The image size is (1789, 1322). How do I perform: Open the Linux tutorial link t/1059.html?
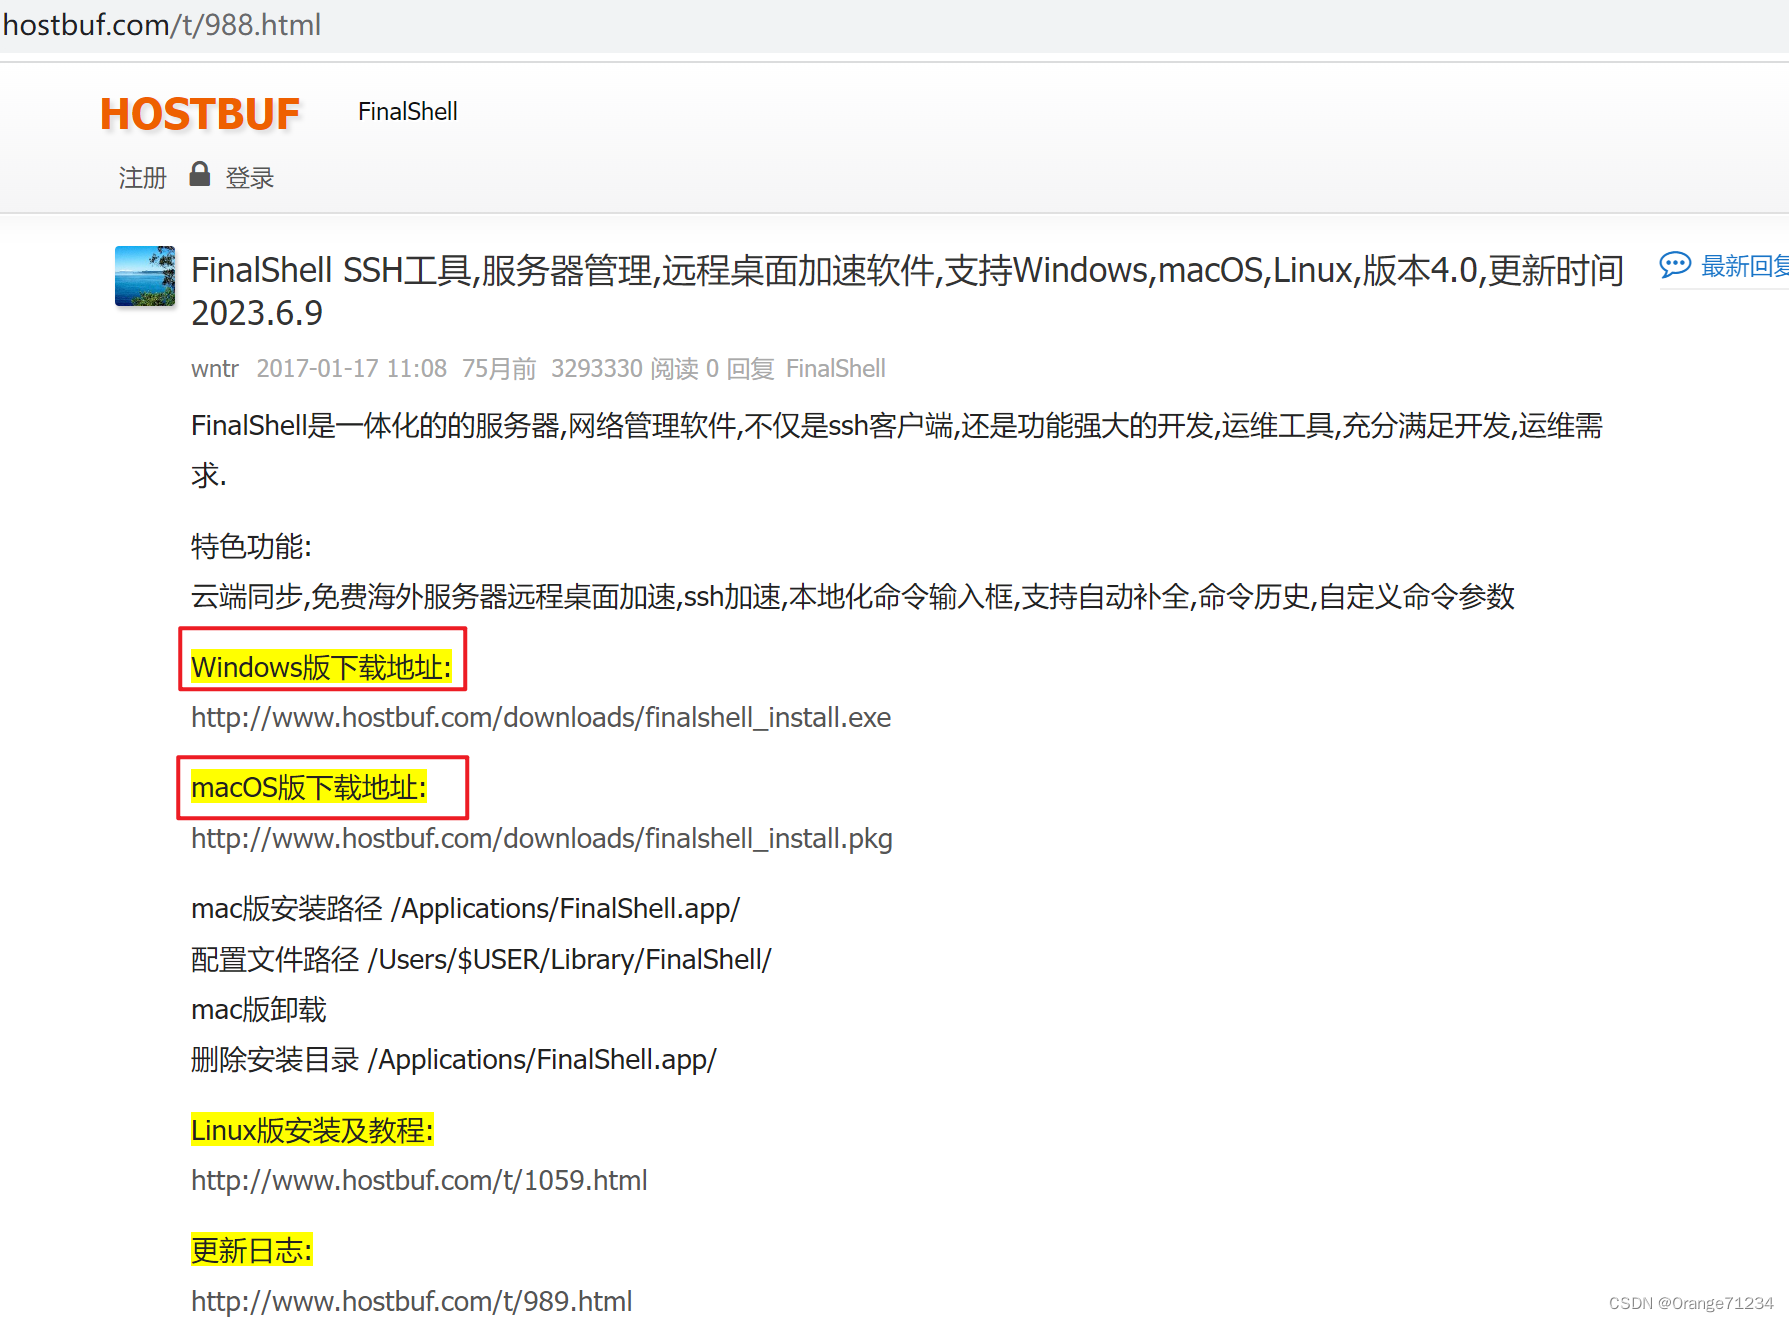pos(419,1181)
